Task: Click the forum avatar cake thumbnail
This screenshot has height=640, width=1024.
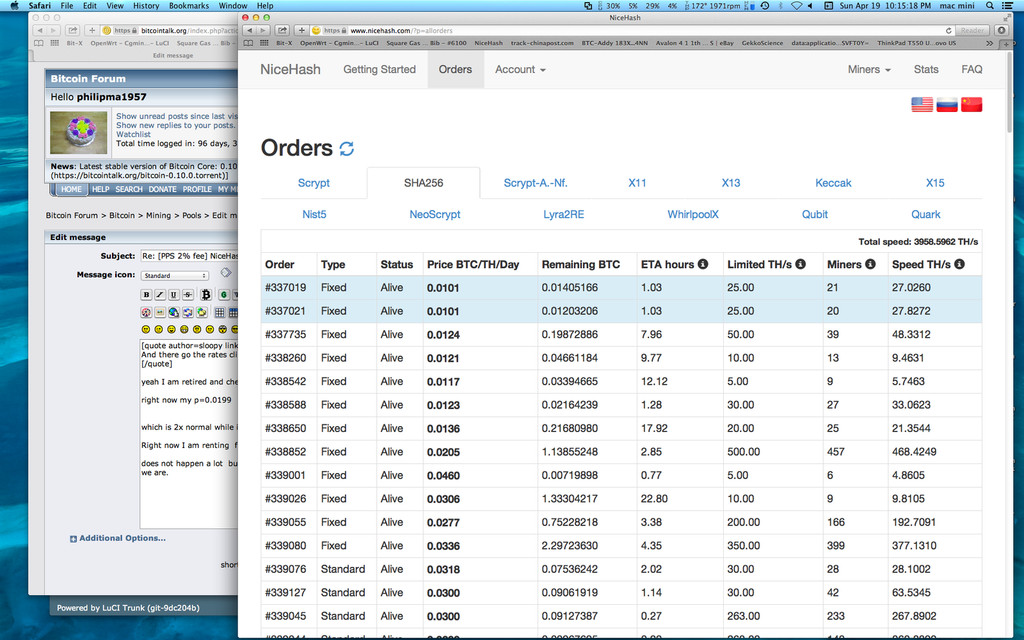Action: 78,133
